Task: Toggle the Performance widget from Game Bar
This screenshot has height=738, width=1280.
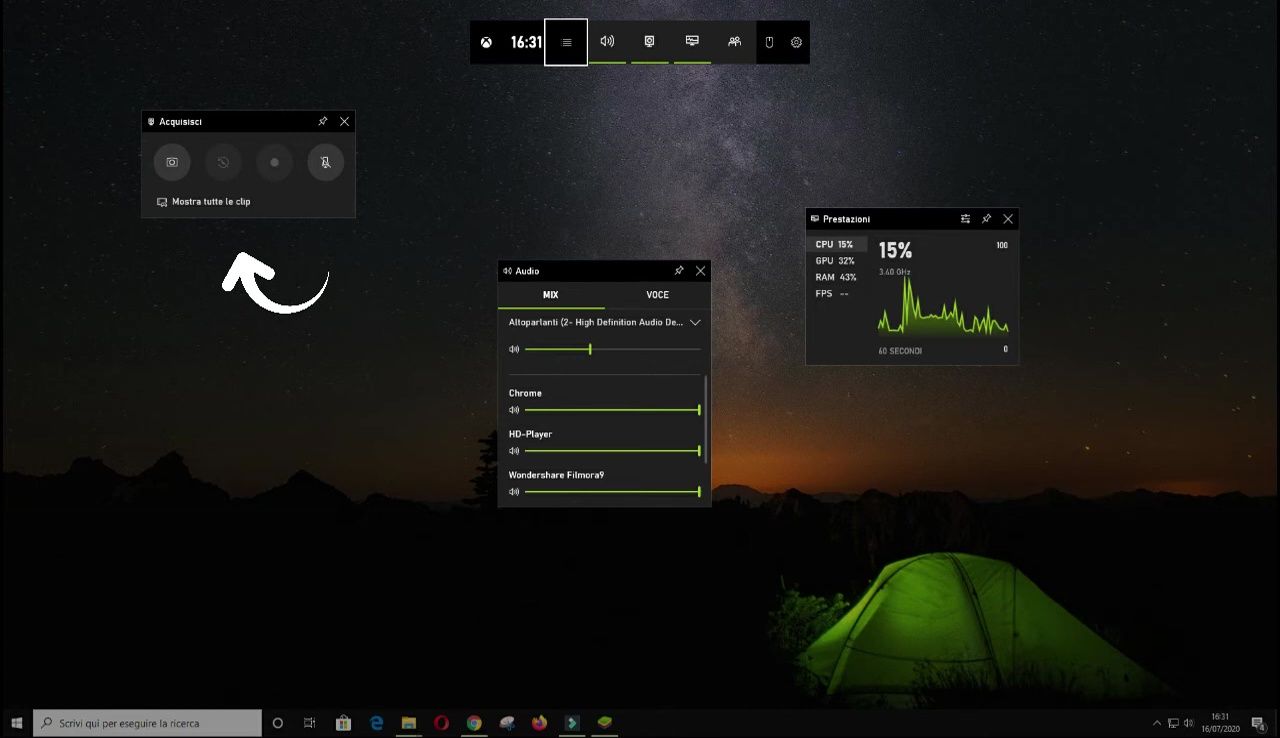Action: [692, 42]
